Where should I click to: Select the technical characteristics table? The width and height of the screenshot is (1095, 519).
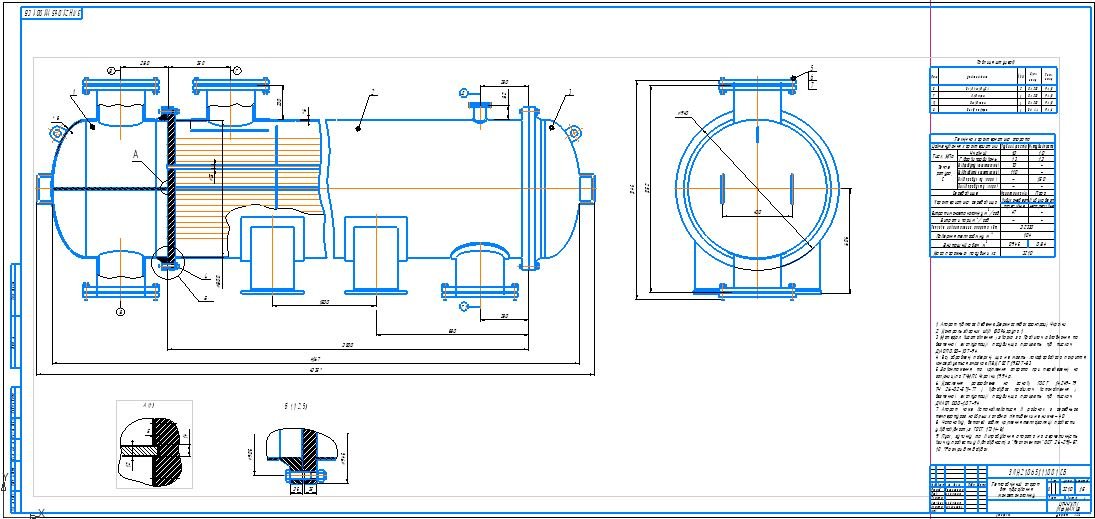[993, 197]
